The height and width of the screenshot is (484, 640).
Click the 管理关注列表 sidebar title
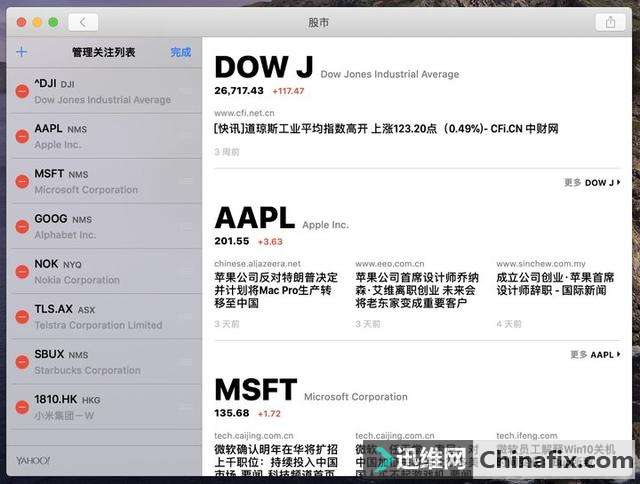click(103, 52)
